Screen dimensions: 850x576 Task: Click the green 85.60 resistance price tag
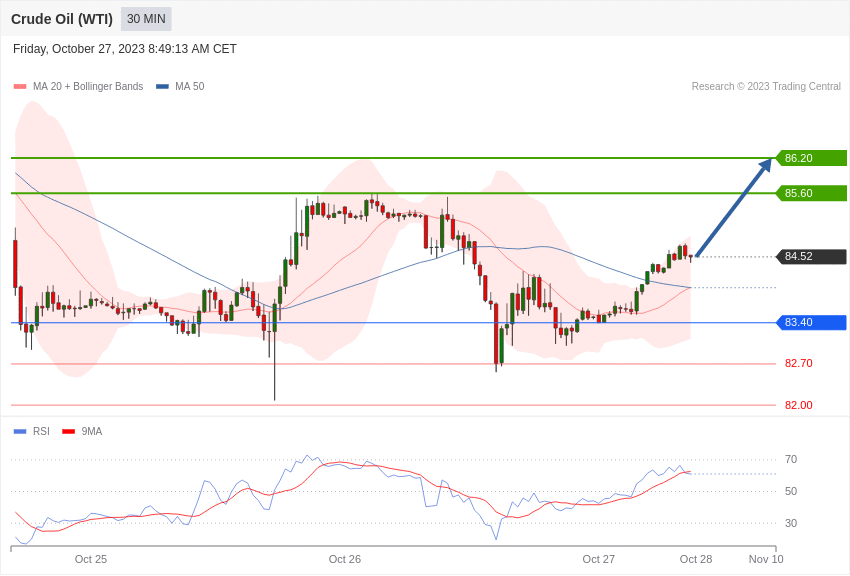811,193
